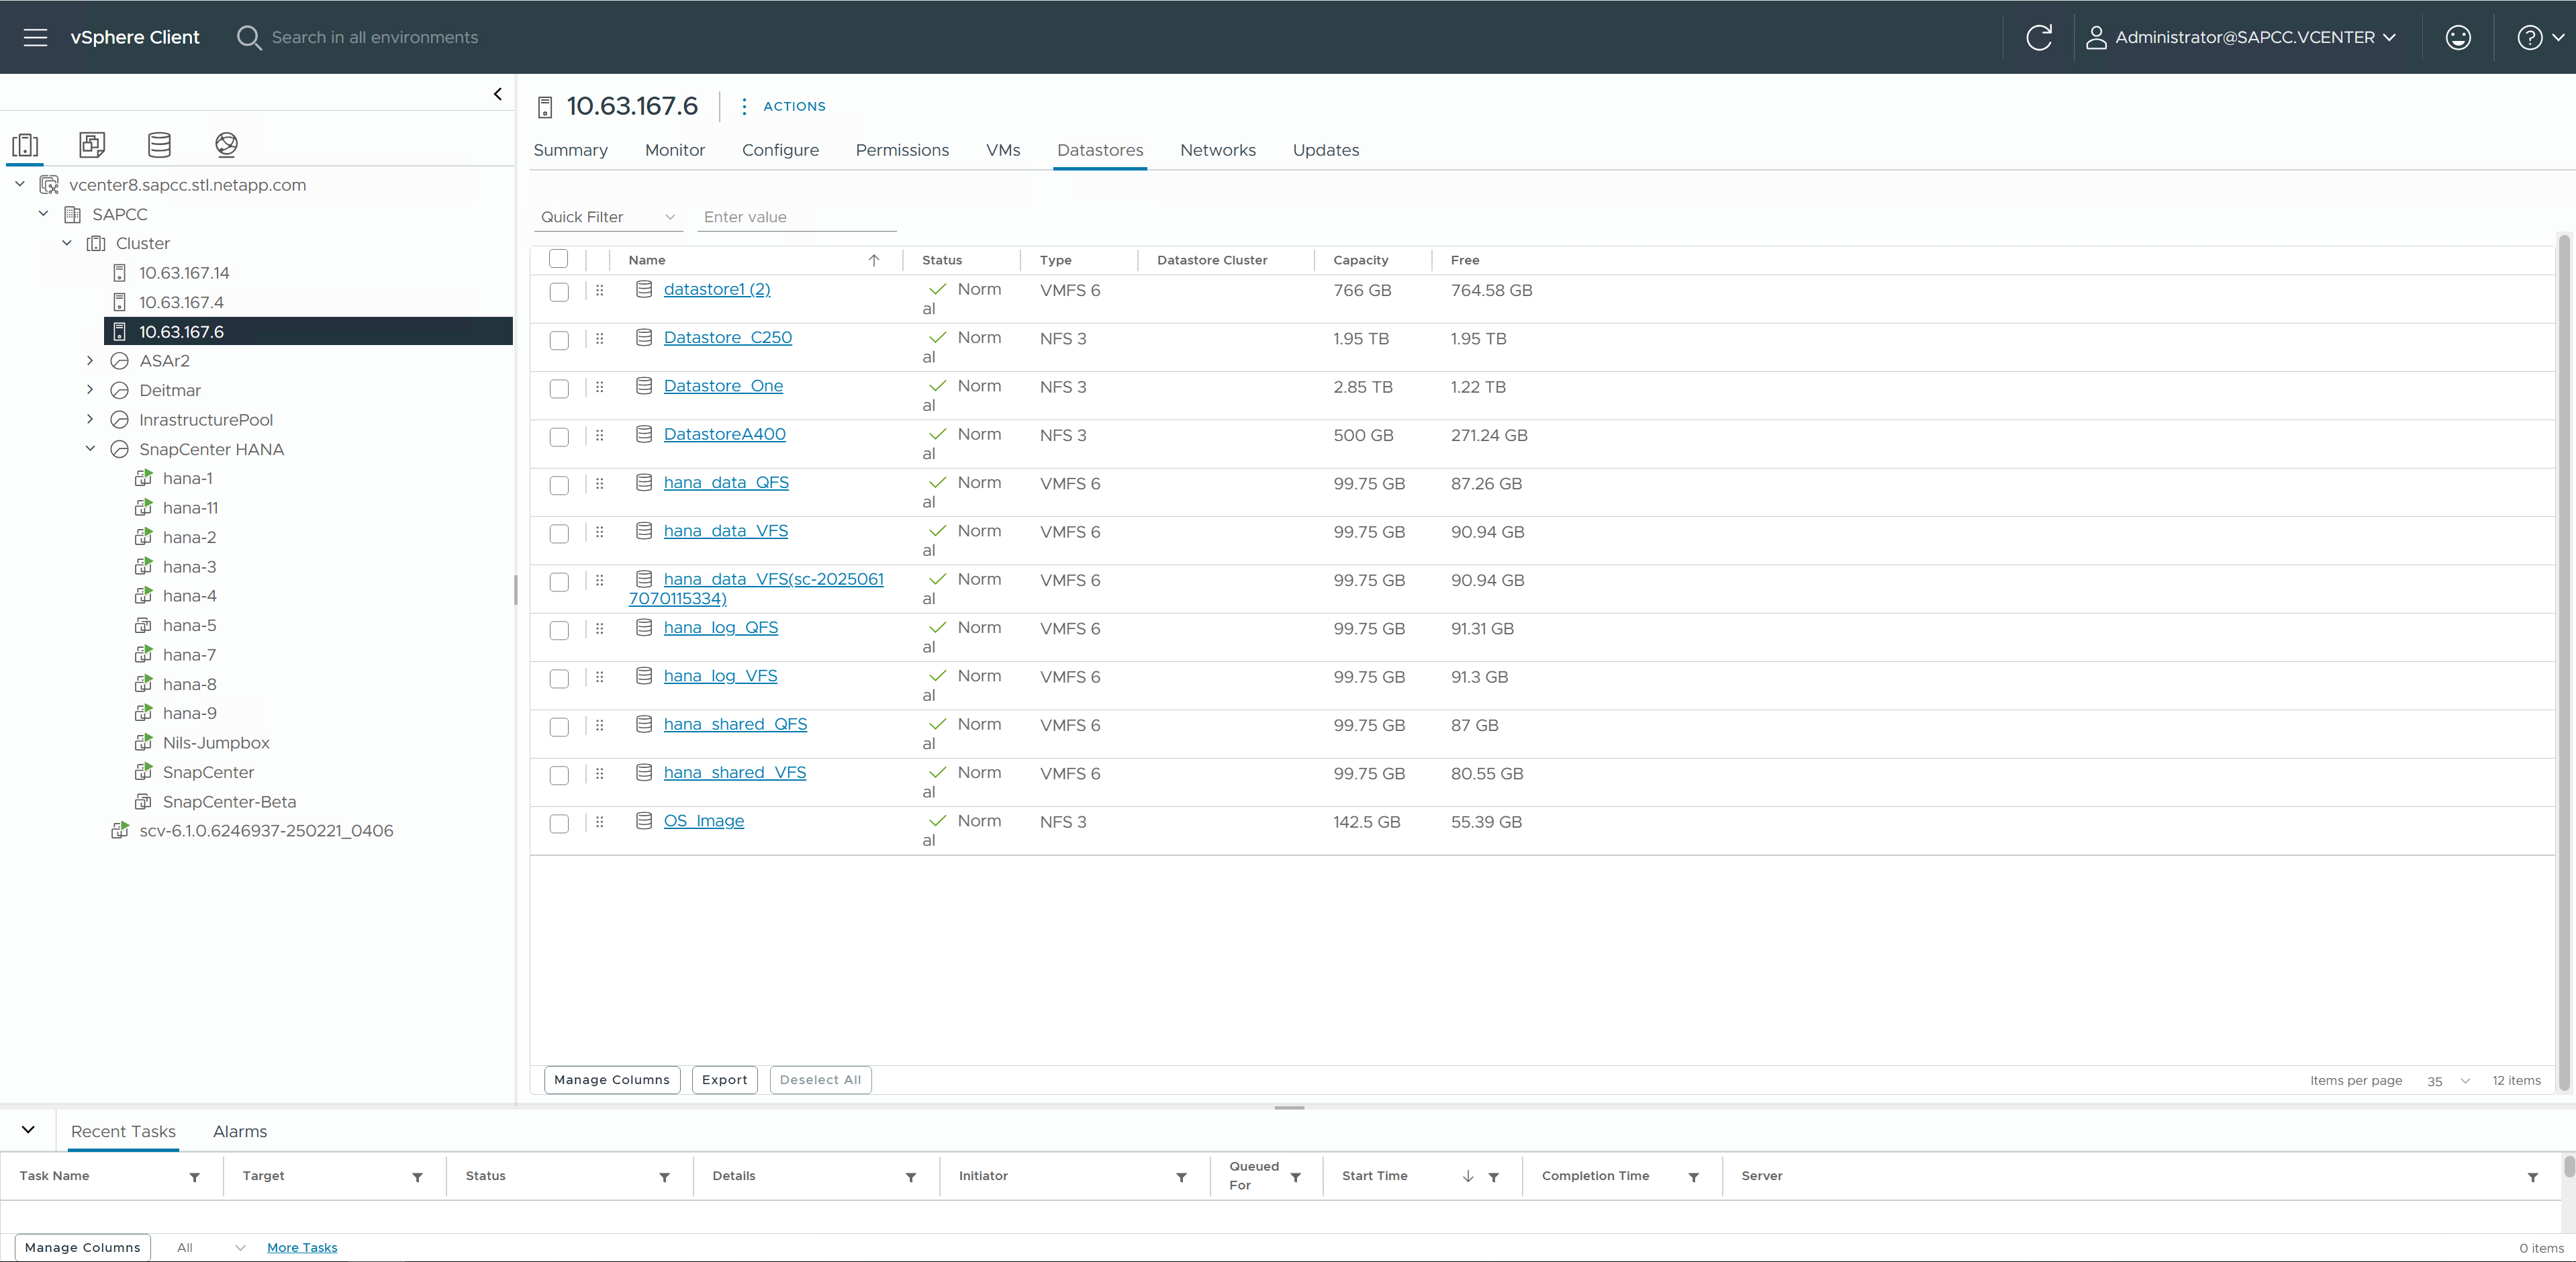Check the hana_log_QFS row checkbox
The image size is (2576, 1262).
click(559, 630)
